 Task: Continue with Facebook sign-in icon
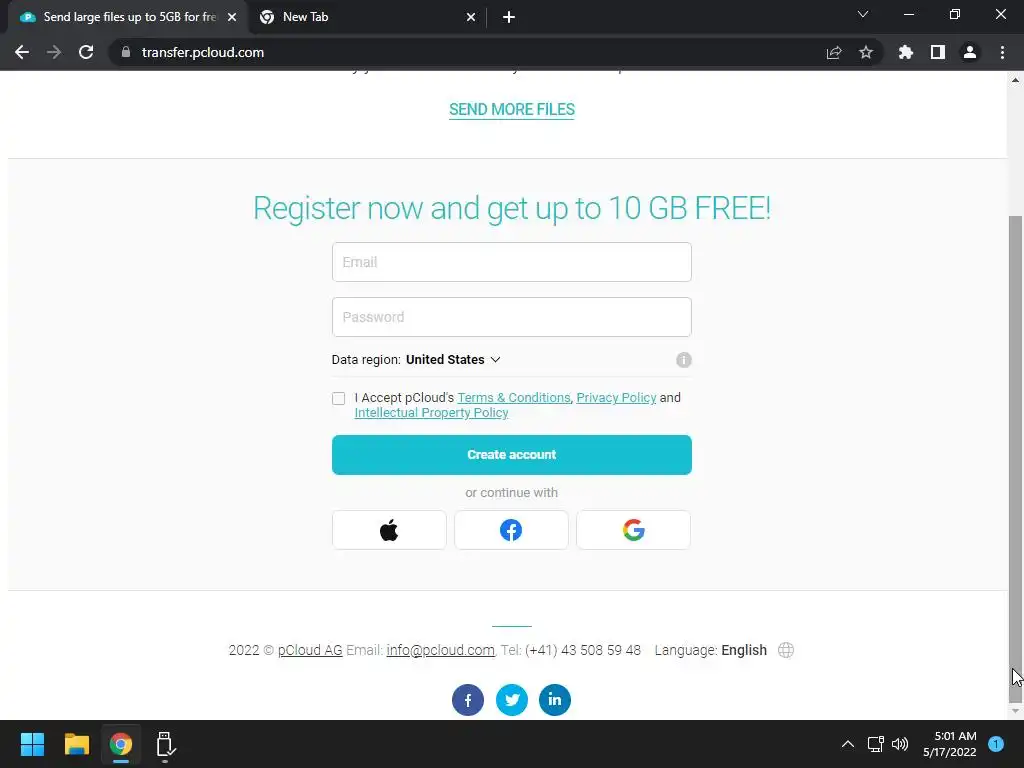coord(511,530)
